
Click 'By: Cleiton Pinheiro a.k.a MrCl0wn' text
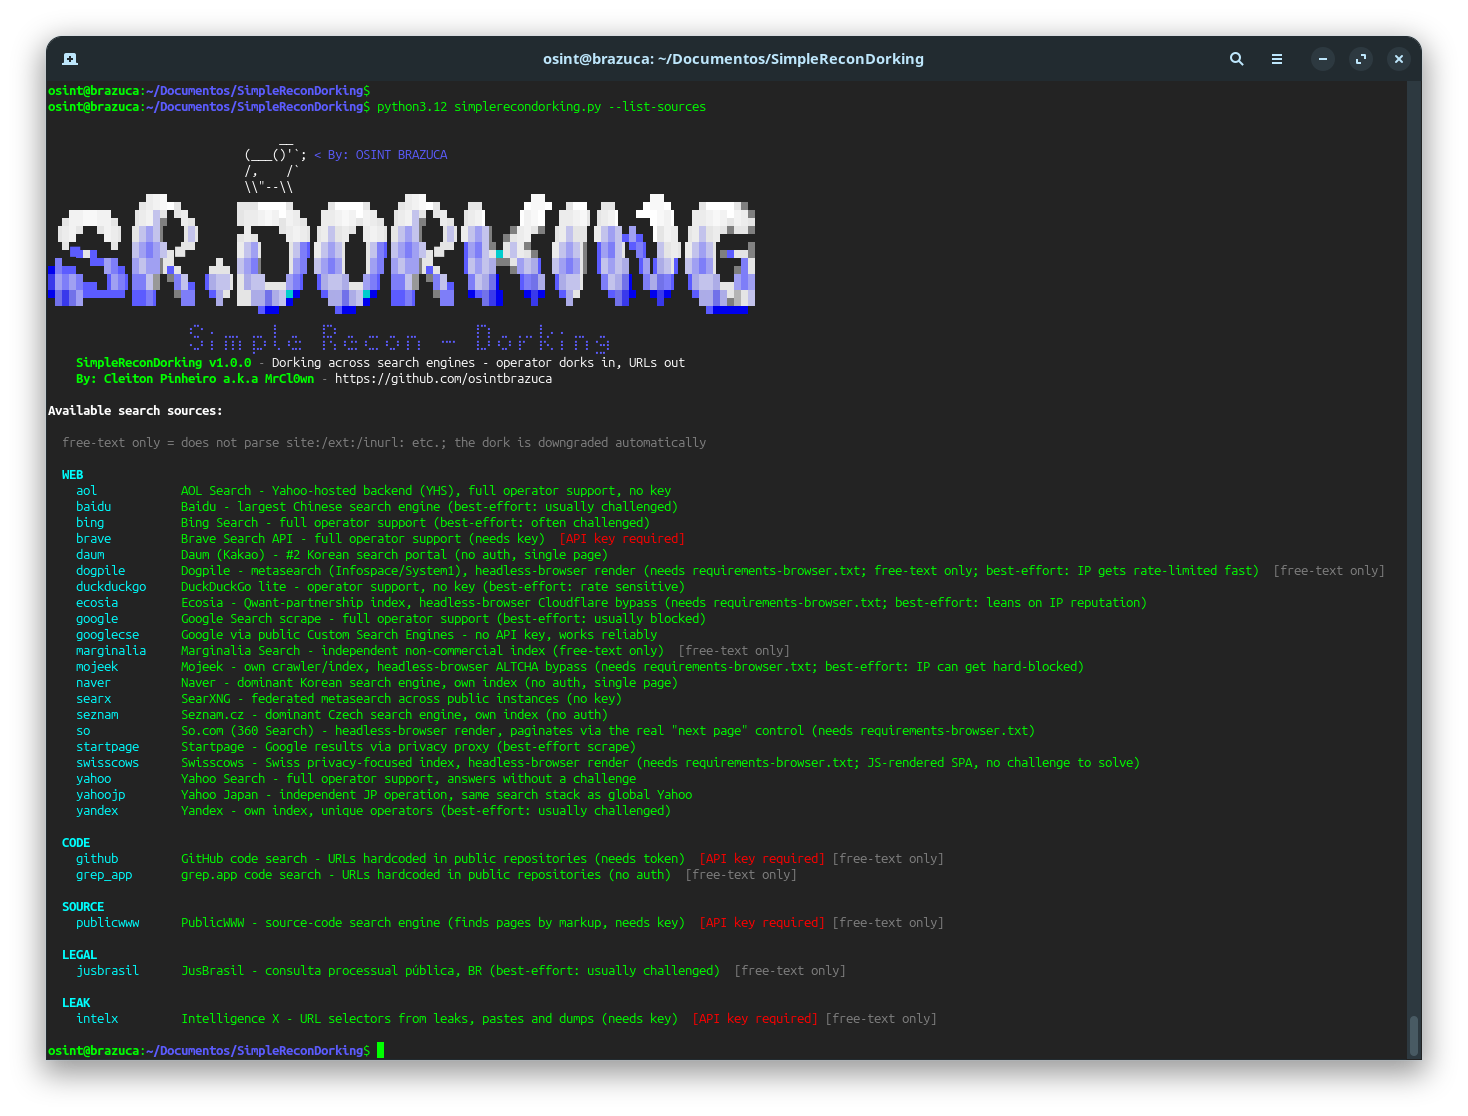click(195, 379)
